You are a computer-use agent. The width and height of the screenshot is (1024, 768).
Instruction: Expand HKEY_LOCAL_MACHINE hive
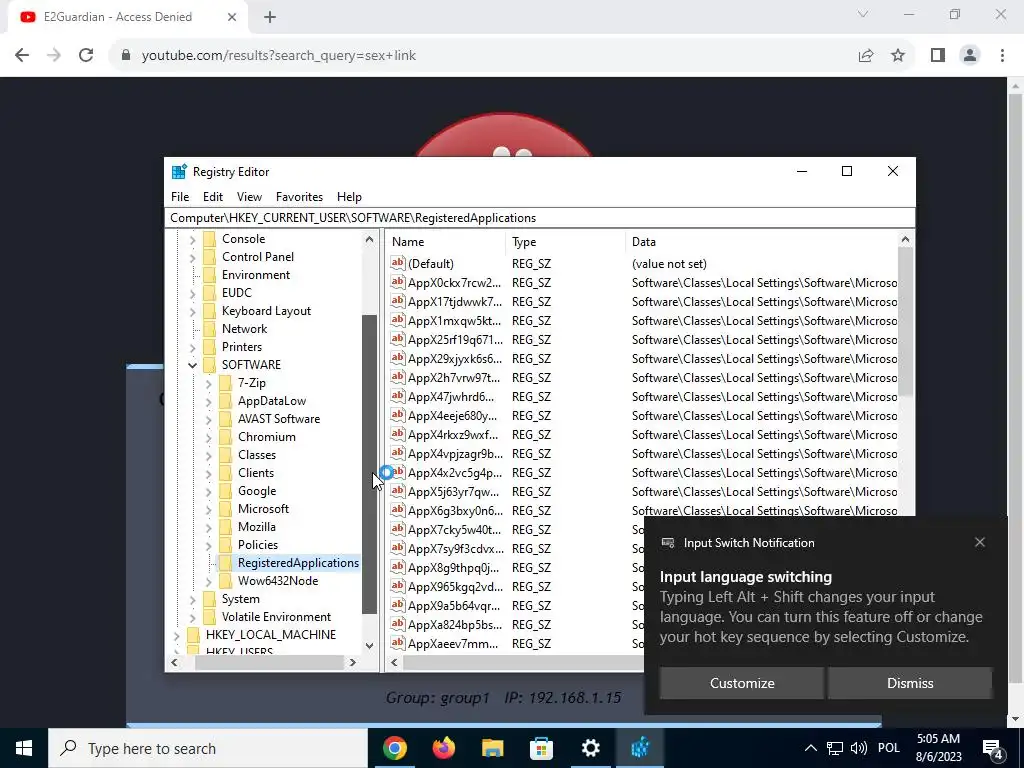pos(176,635)
